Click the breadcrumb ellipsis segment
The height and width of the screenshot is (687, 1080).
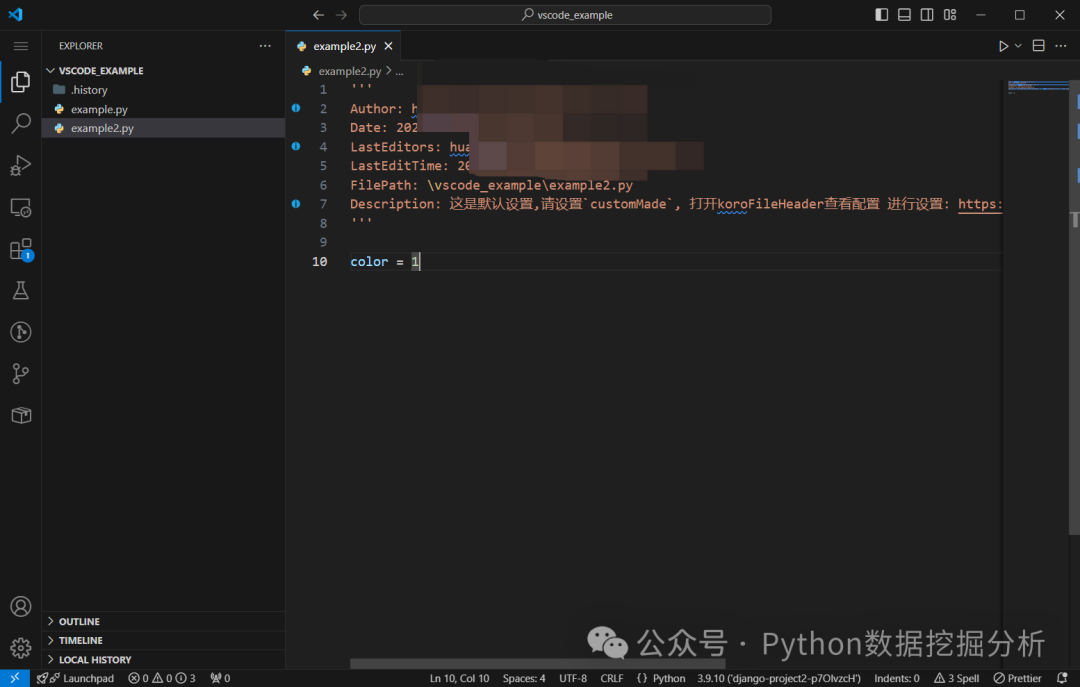(x=399, y=71)
